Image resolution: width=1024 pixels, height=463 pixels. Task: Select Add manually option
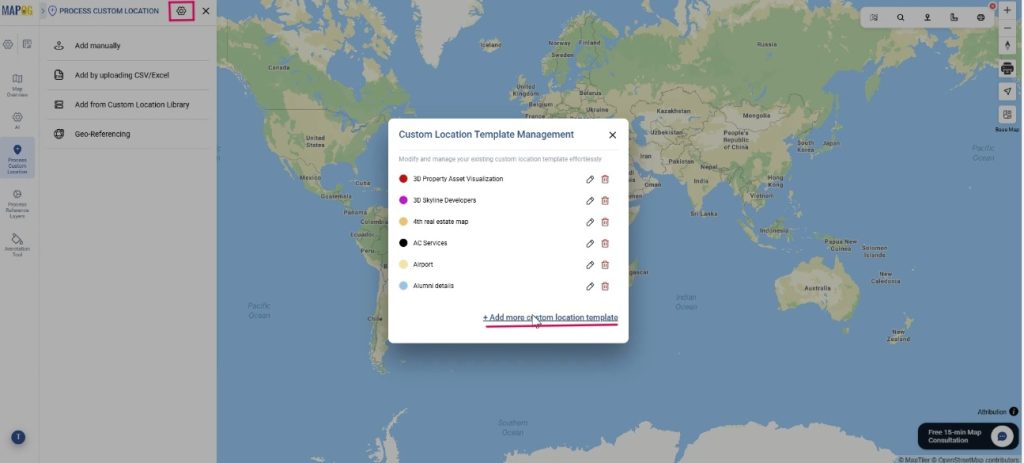click(x=127, y=46)
